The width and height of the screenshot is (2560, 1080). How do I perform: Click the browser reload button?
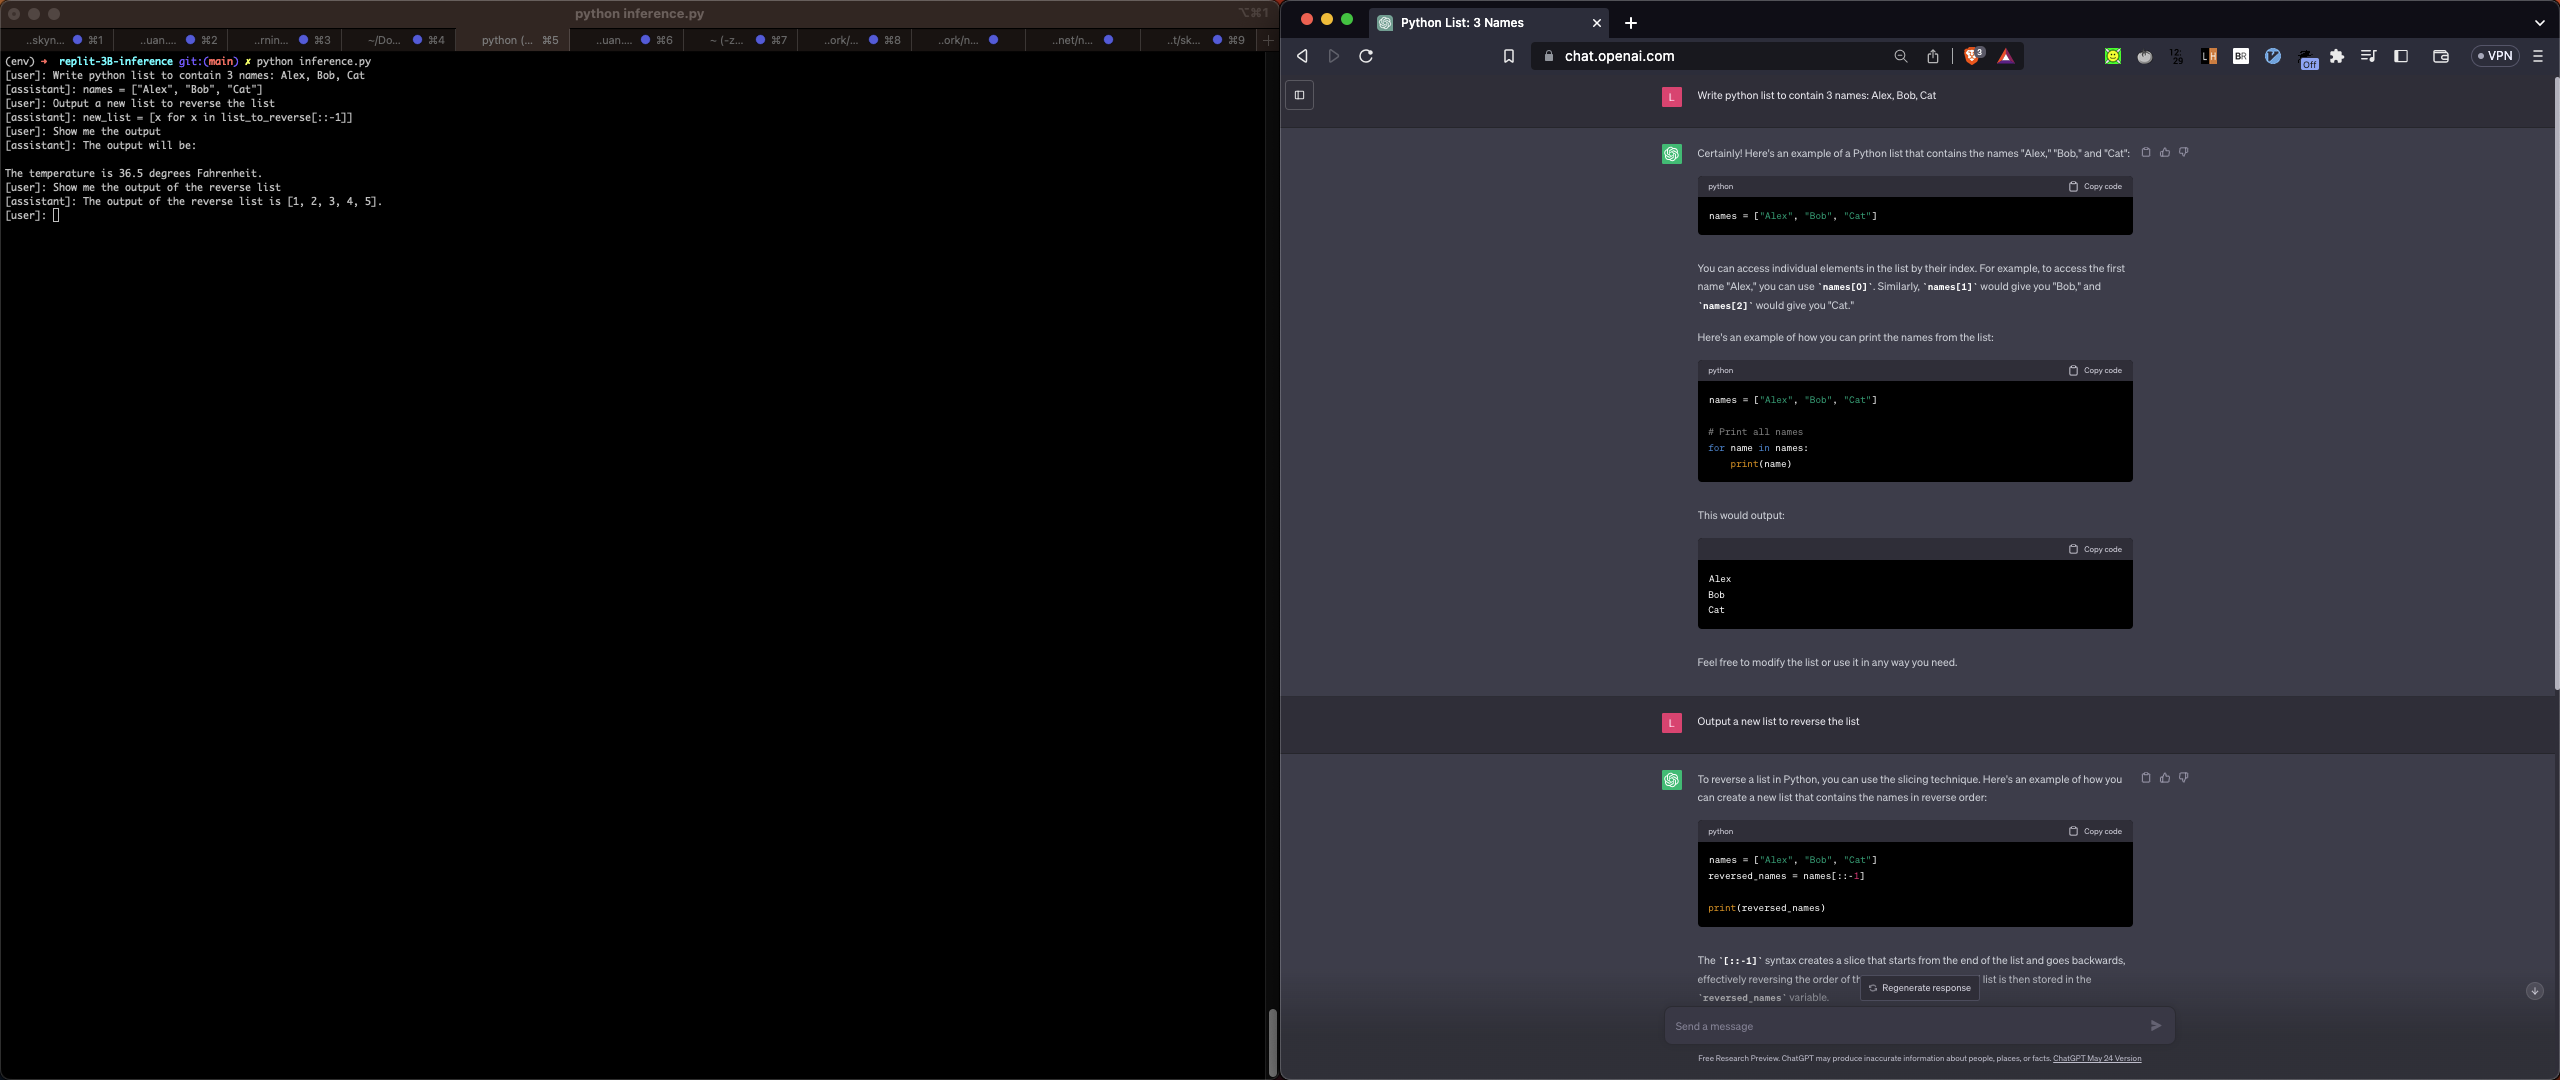tap(1366, 56)
